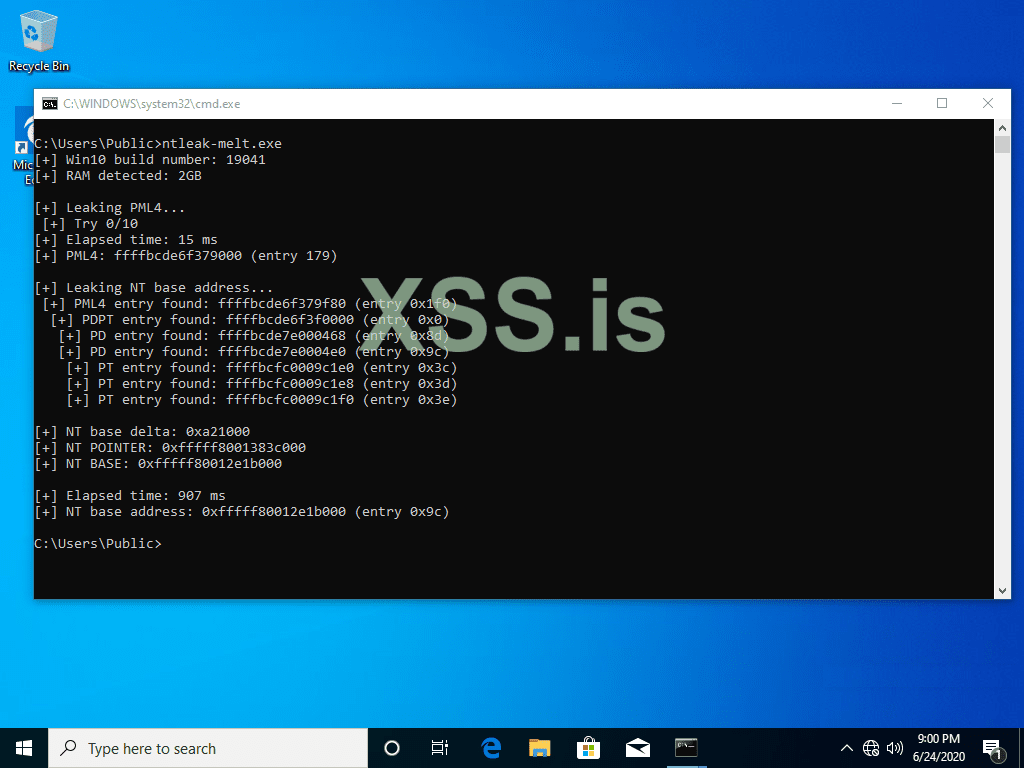Open the network status tray icon

pos(871,748)
